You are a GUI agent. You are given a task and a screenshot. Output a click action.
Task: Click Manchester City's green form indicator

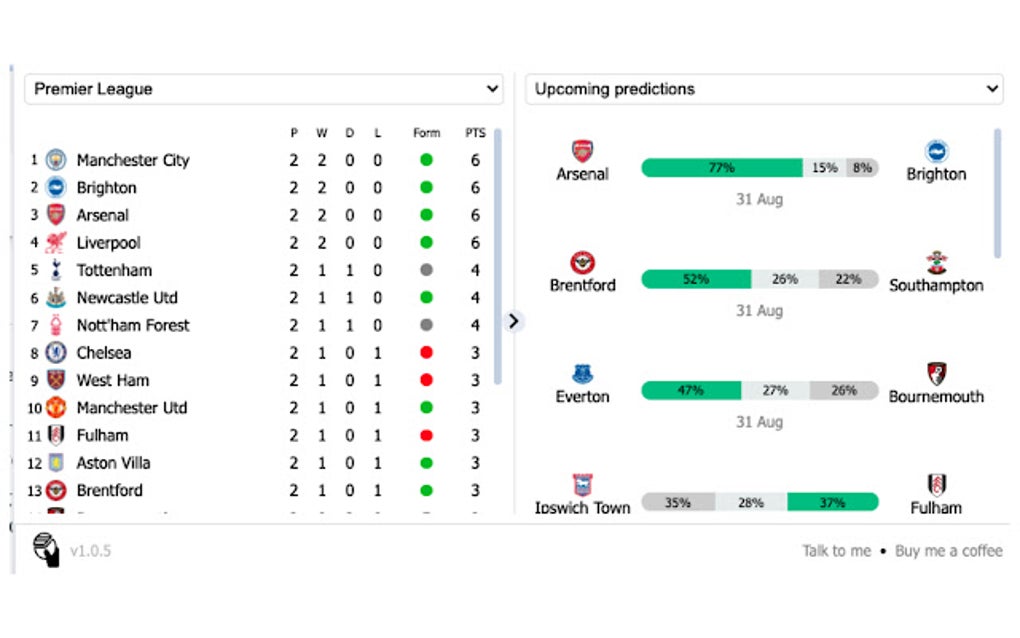pyautogui.click(x=426, y=160)
